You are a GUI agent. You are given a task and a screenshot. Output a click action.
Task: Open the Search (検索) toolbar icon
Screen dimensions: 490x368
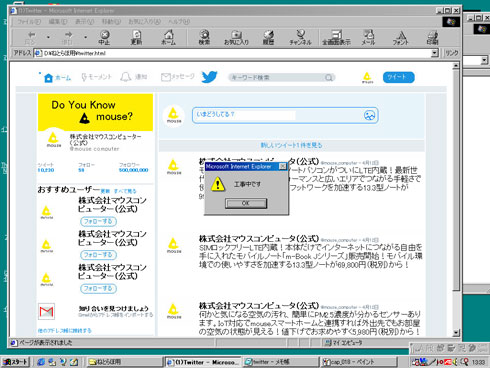pyautogui.click(x=204, y=37)
